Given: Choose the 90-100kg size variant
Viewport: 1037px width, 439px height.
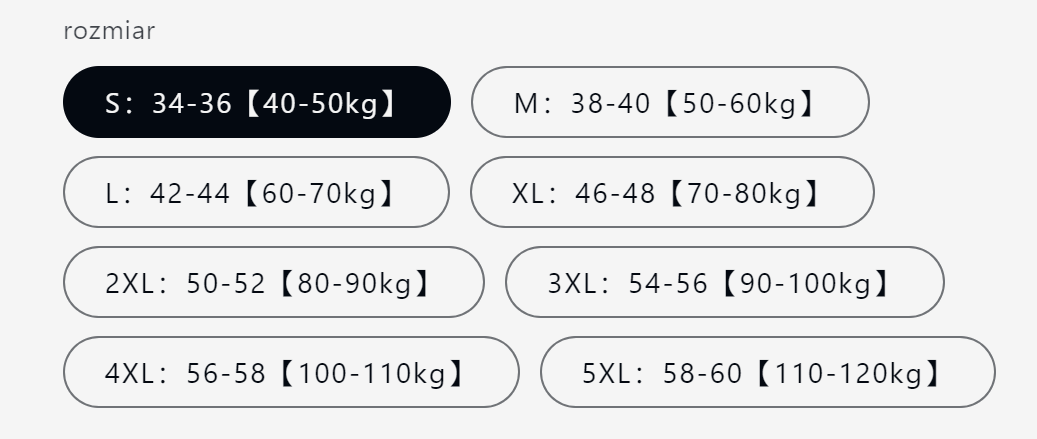Looking at the screenshot, I should click(724, 282).
